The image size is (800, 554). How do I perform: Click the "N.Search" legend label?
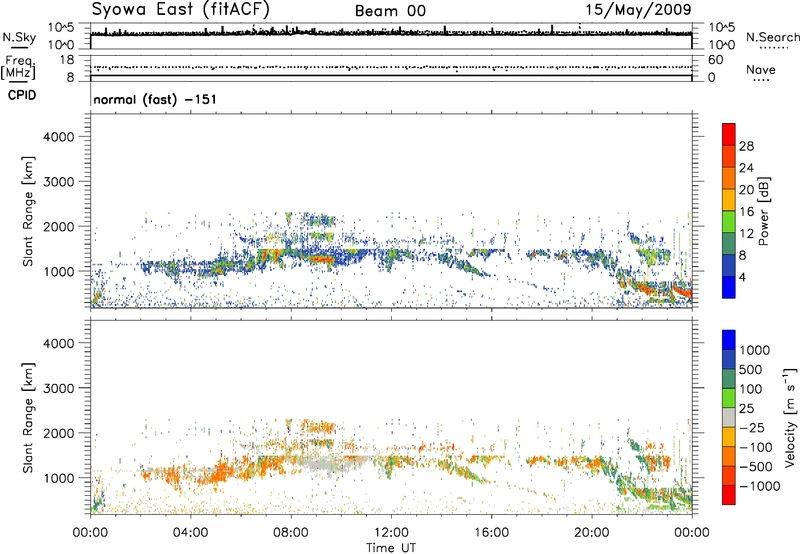772,37
